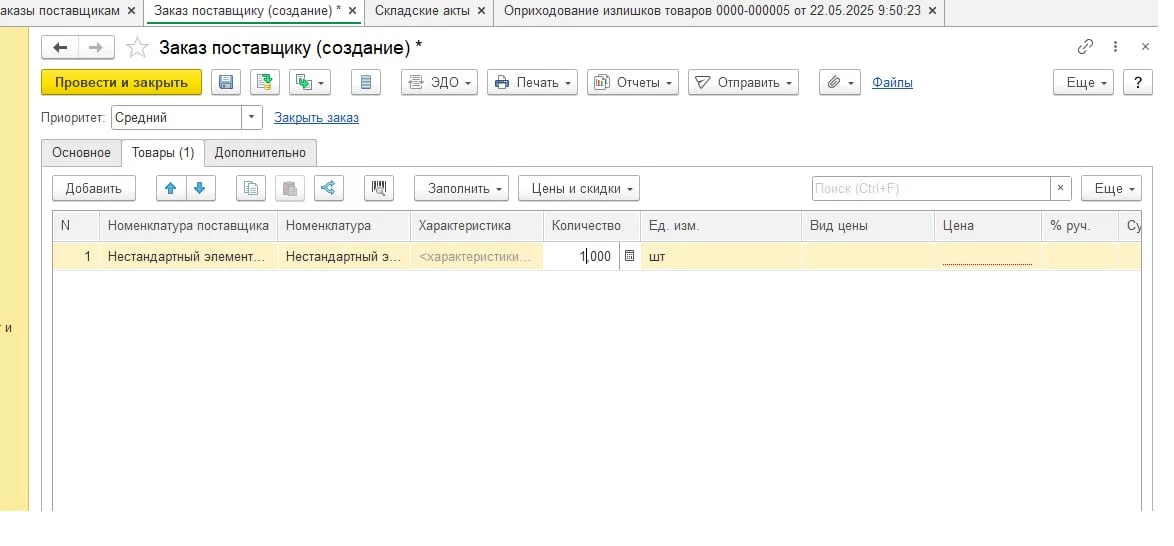This screenshot has height=546, width=1174.
Task: Open the Цены и скидки dropdown
Action: [x=579, y=189]
